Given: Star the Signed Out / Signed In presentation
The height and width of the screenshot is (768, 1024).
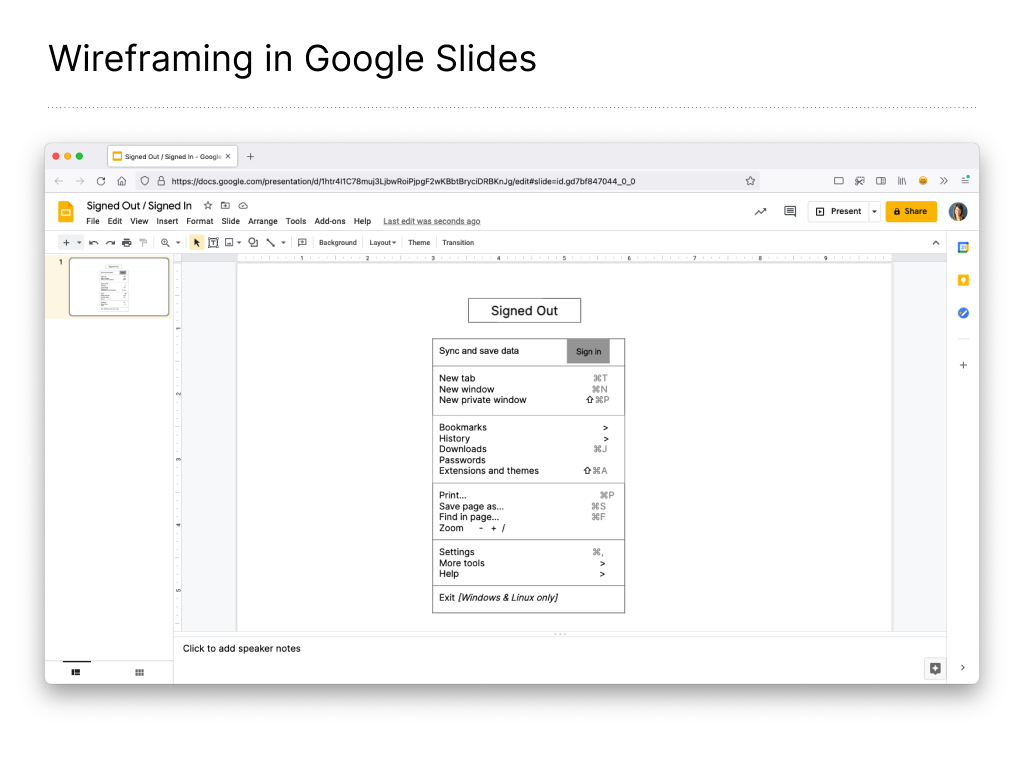Looking at the screenshot, I should pos(208,206).
